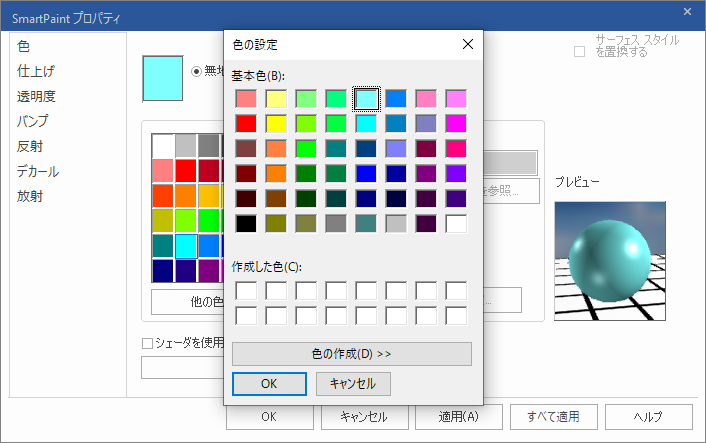Pick brown basic color, fifth row
The height and width of the screenshot is (443, 706).
click(x=276, y=199)
